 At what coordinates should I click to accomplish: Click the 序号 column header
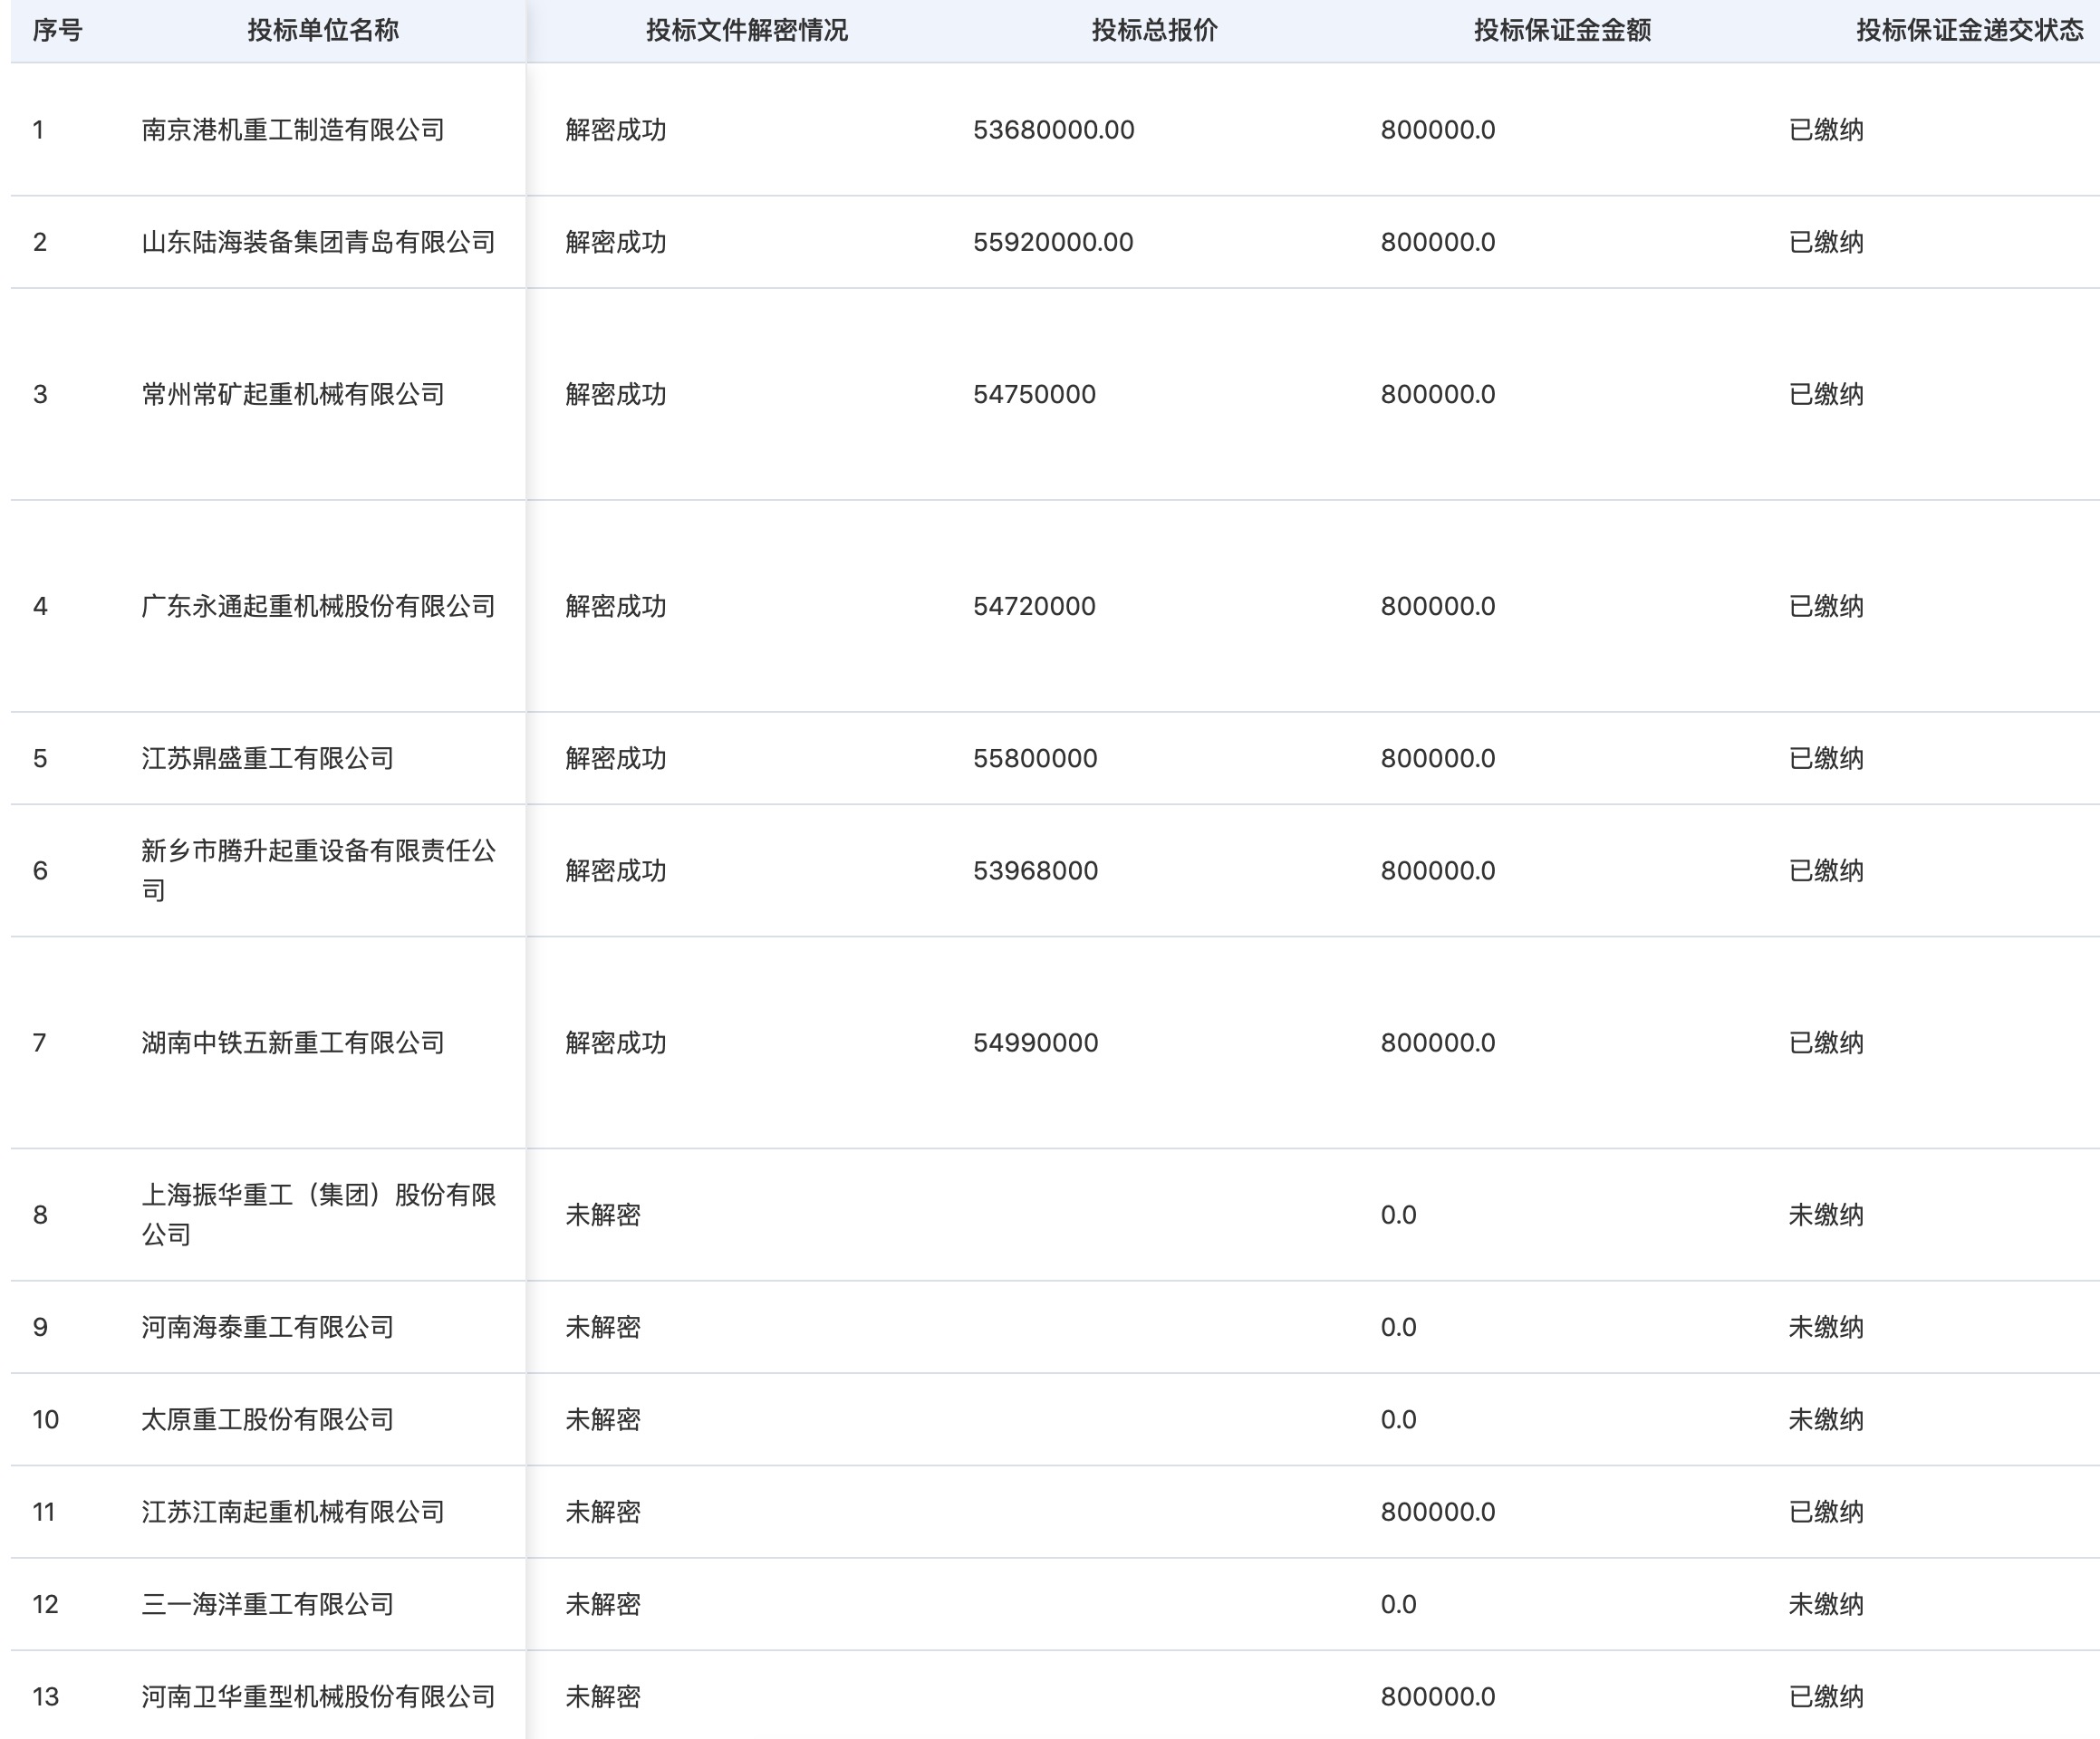click(57, 30)
